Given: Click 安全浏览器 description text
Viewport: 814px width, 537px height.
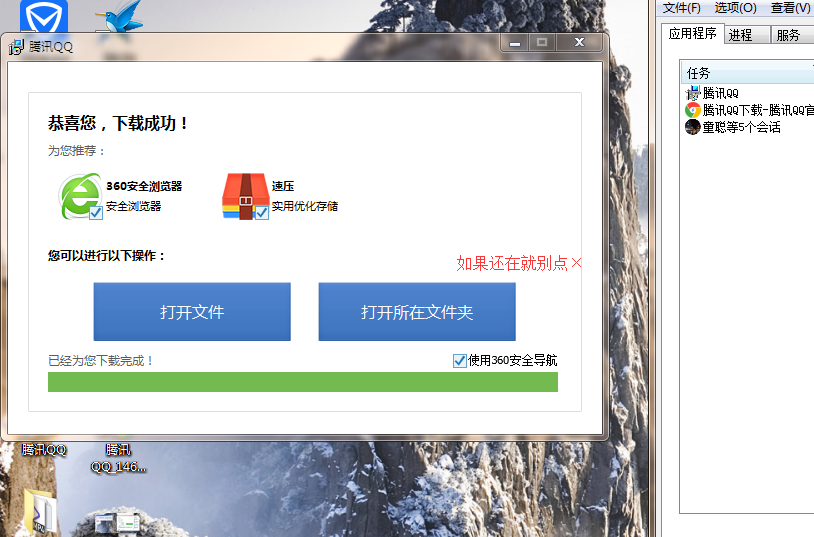Looking at the screenshot, I should pyautogui.click(x=133, y=206).
